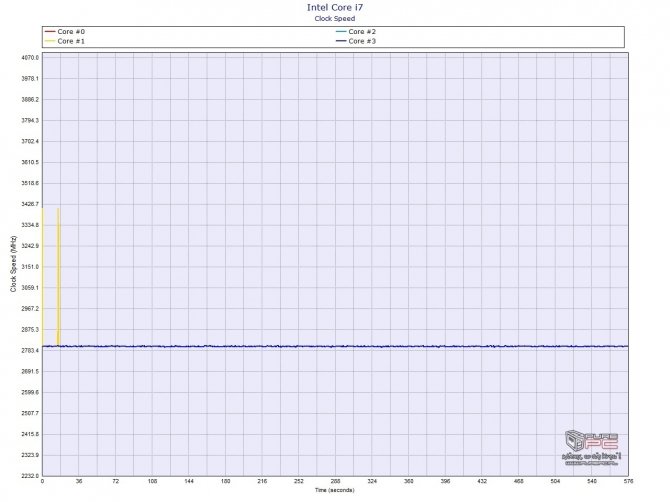Click the 3886.2 y-axis value
The image size is (670, 502).
pos(30,99)
